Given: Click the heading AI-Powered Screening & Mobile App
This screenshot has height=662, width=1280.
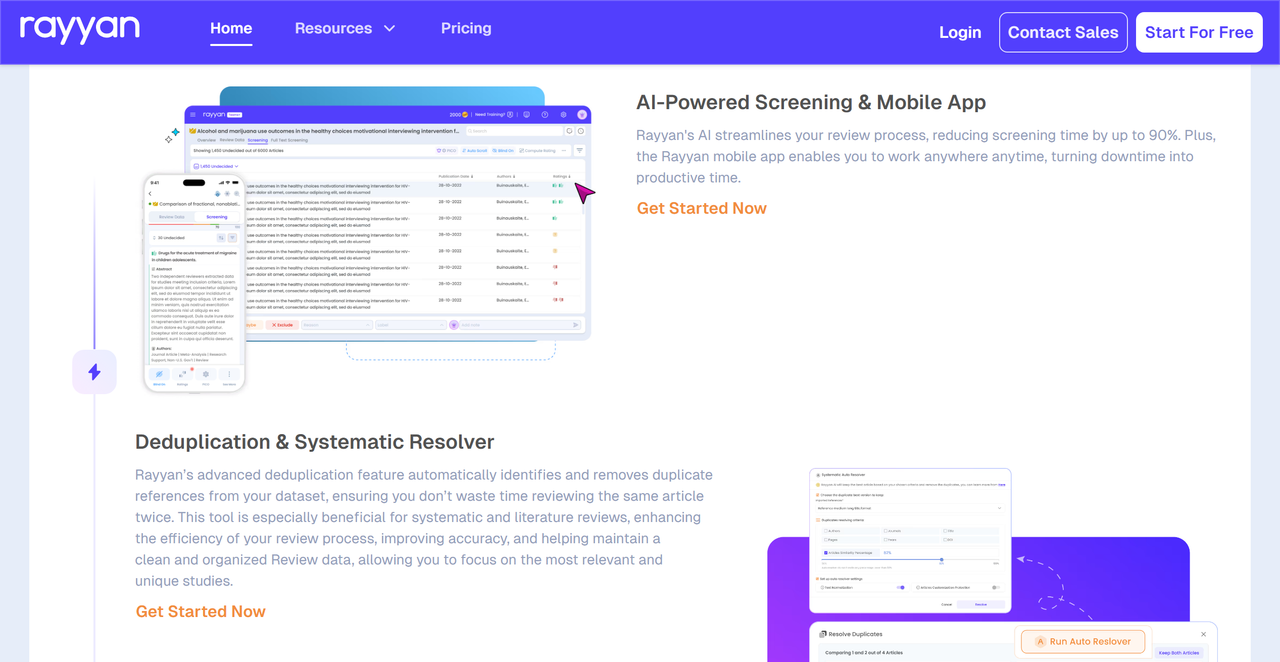Looking at the screenshot, I should point(811,102).
